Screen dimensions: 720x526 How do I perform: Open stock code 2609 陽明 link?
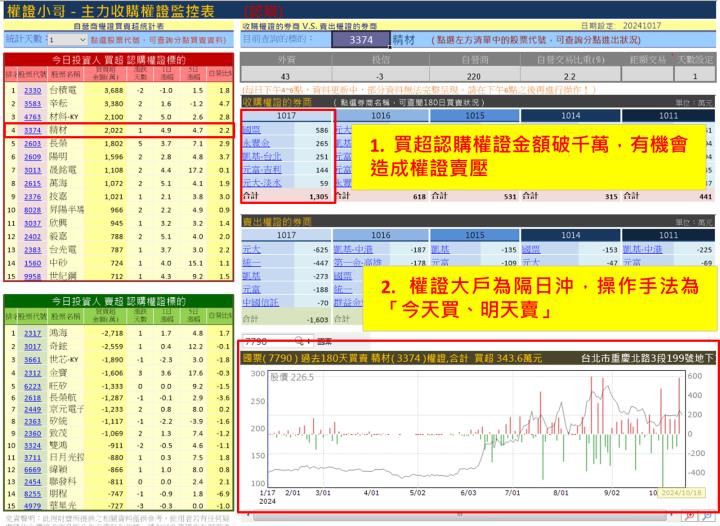[x=33, y=157]
